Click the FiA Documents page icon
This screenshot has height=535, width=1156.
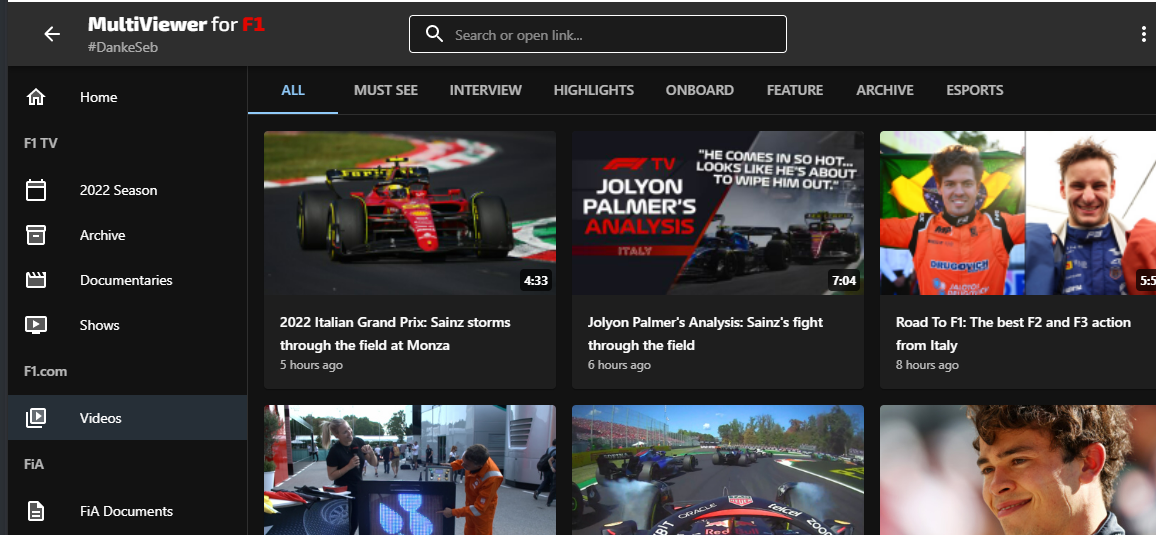35,511
